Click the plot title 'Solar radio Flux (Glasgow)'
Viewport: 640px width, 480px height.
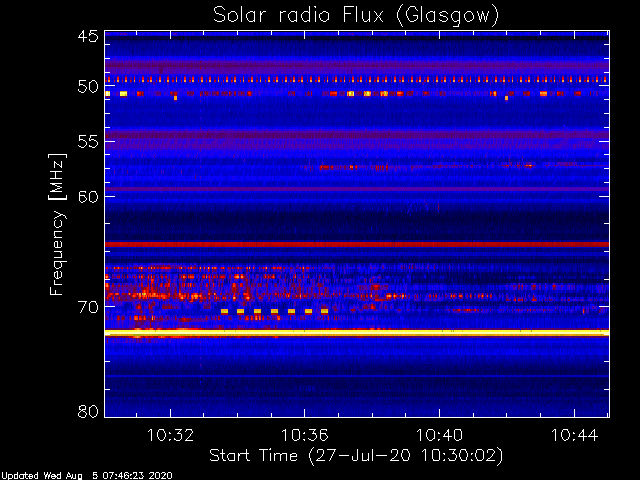(x=356, y=16)
